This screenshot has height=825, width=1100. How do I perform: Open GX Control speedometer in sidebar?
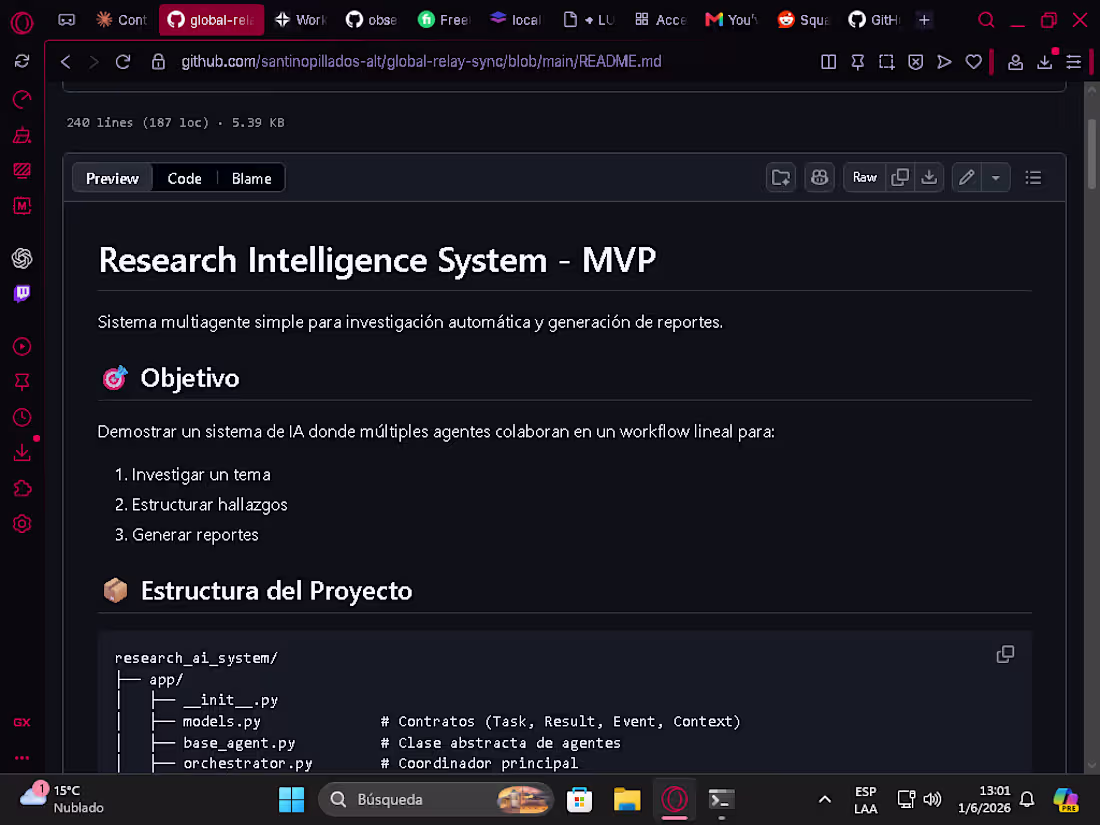[x=22, y=100]
